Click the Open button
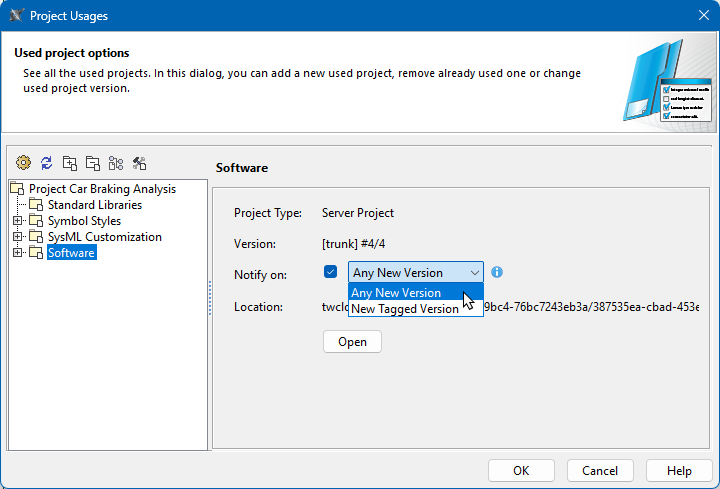 (352, 342)
